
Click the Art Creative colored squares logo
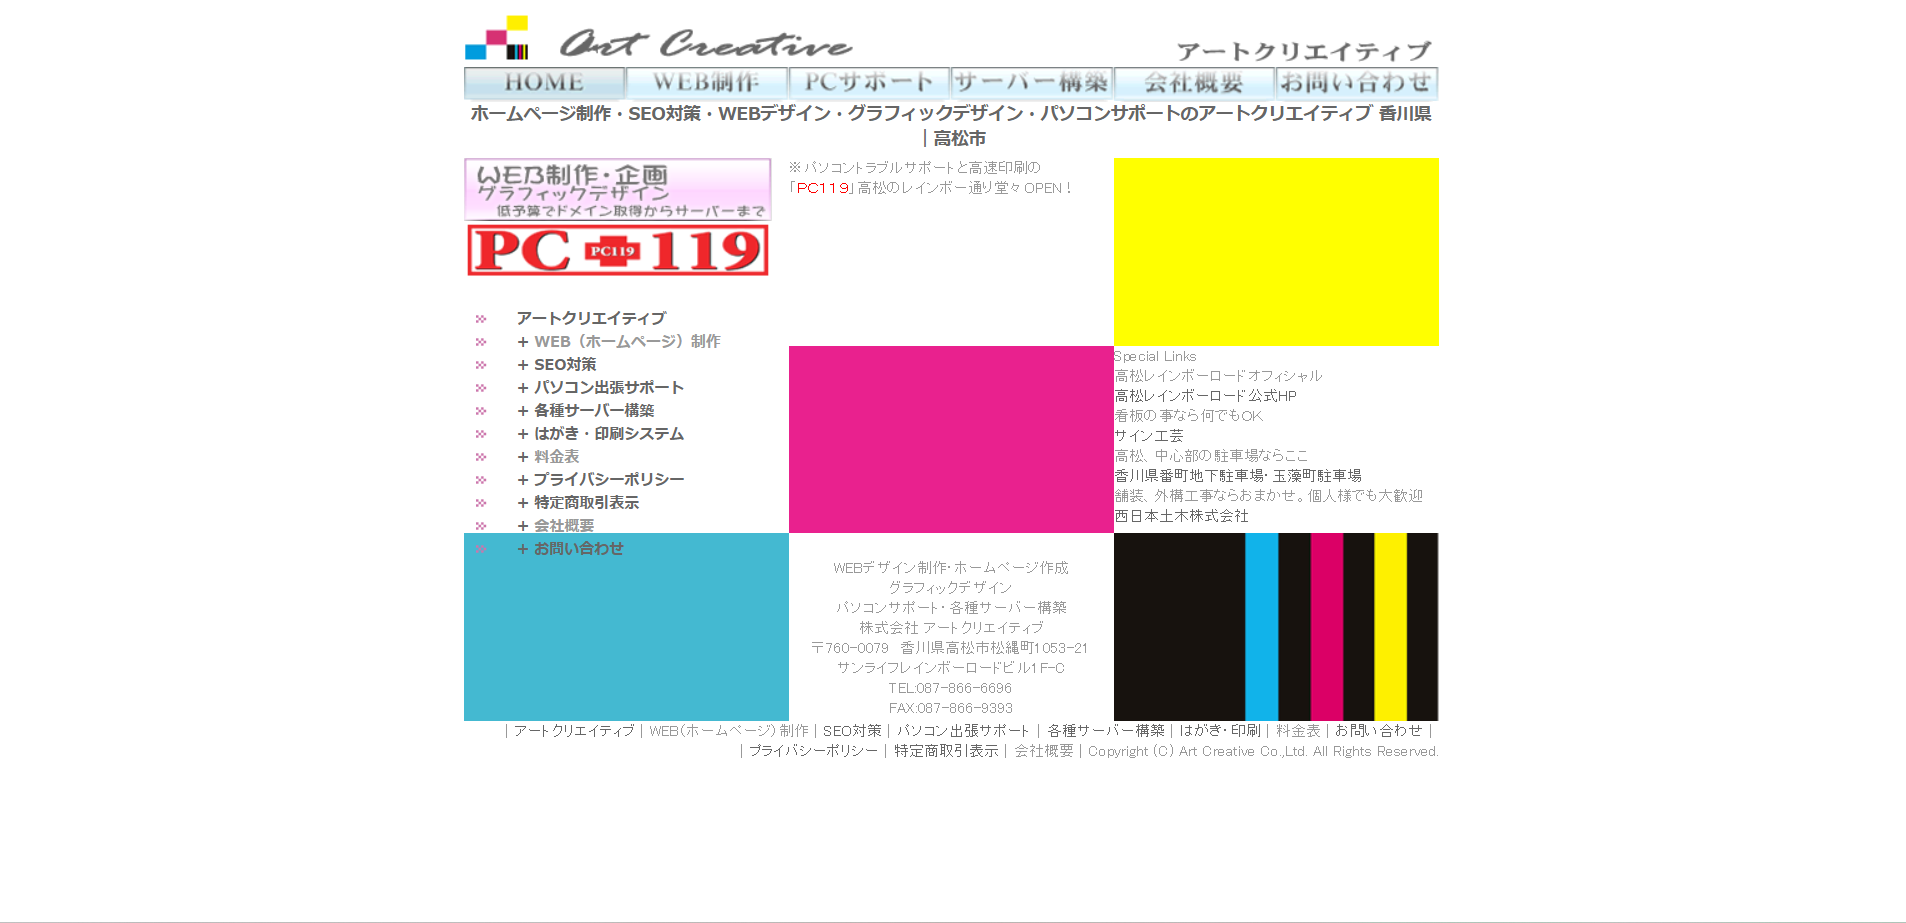(496, 38)
